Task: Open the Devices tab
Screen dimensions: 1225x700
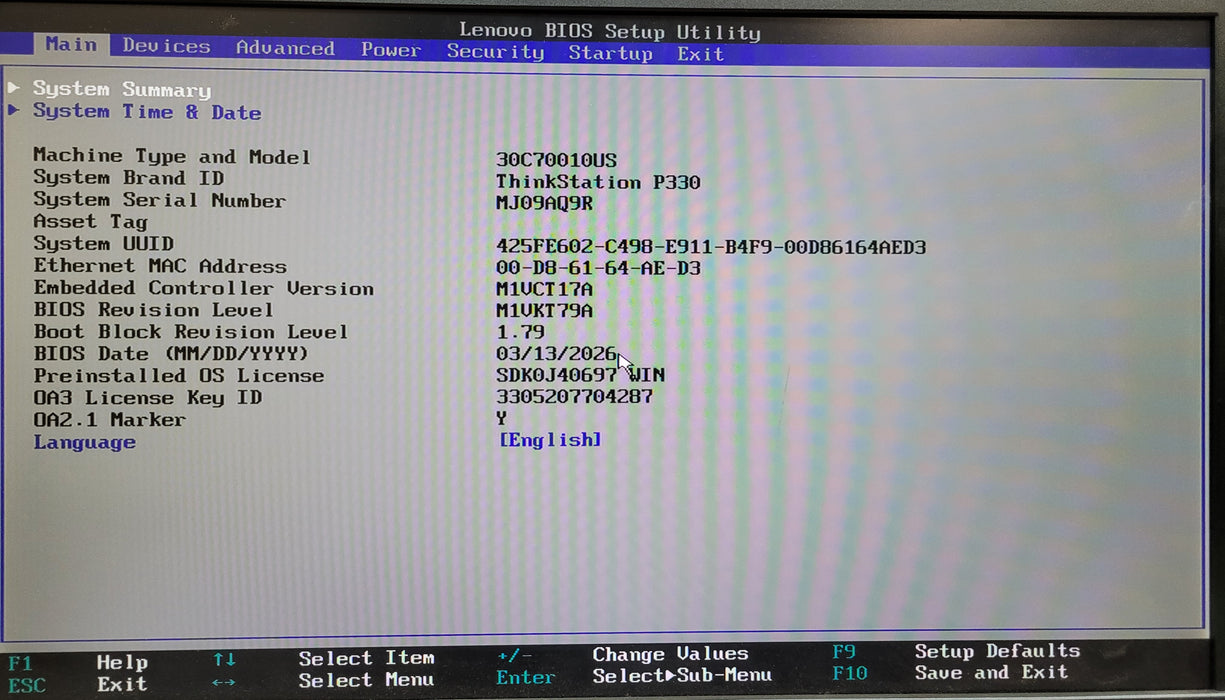Action: [166, 46]
